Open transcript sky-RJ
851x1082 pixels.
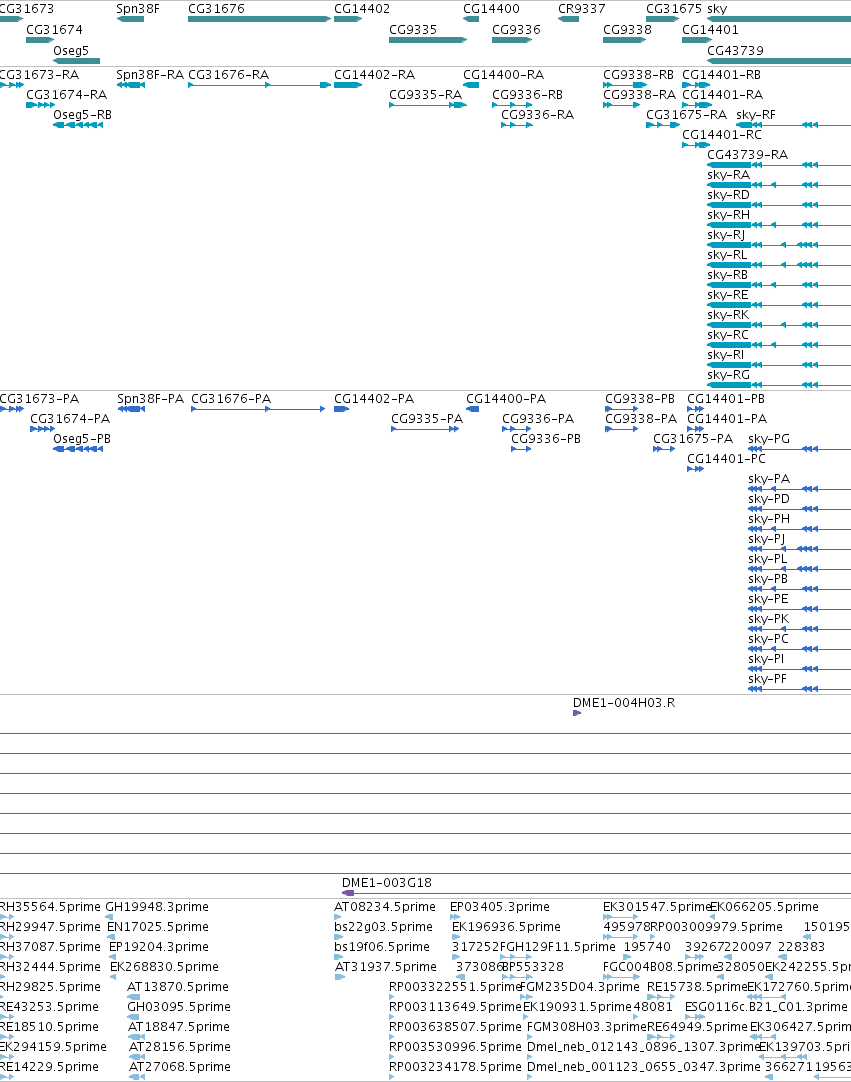click(779, 245)
